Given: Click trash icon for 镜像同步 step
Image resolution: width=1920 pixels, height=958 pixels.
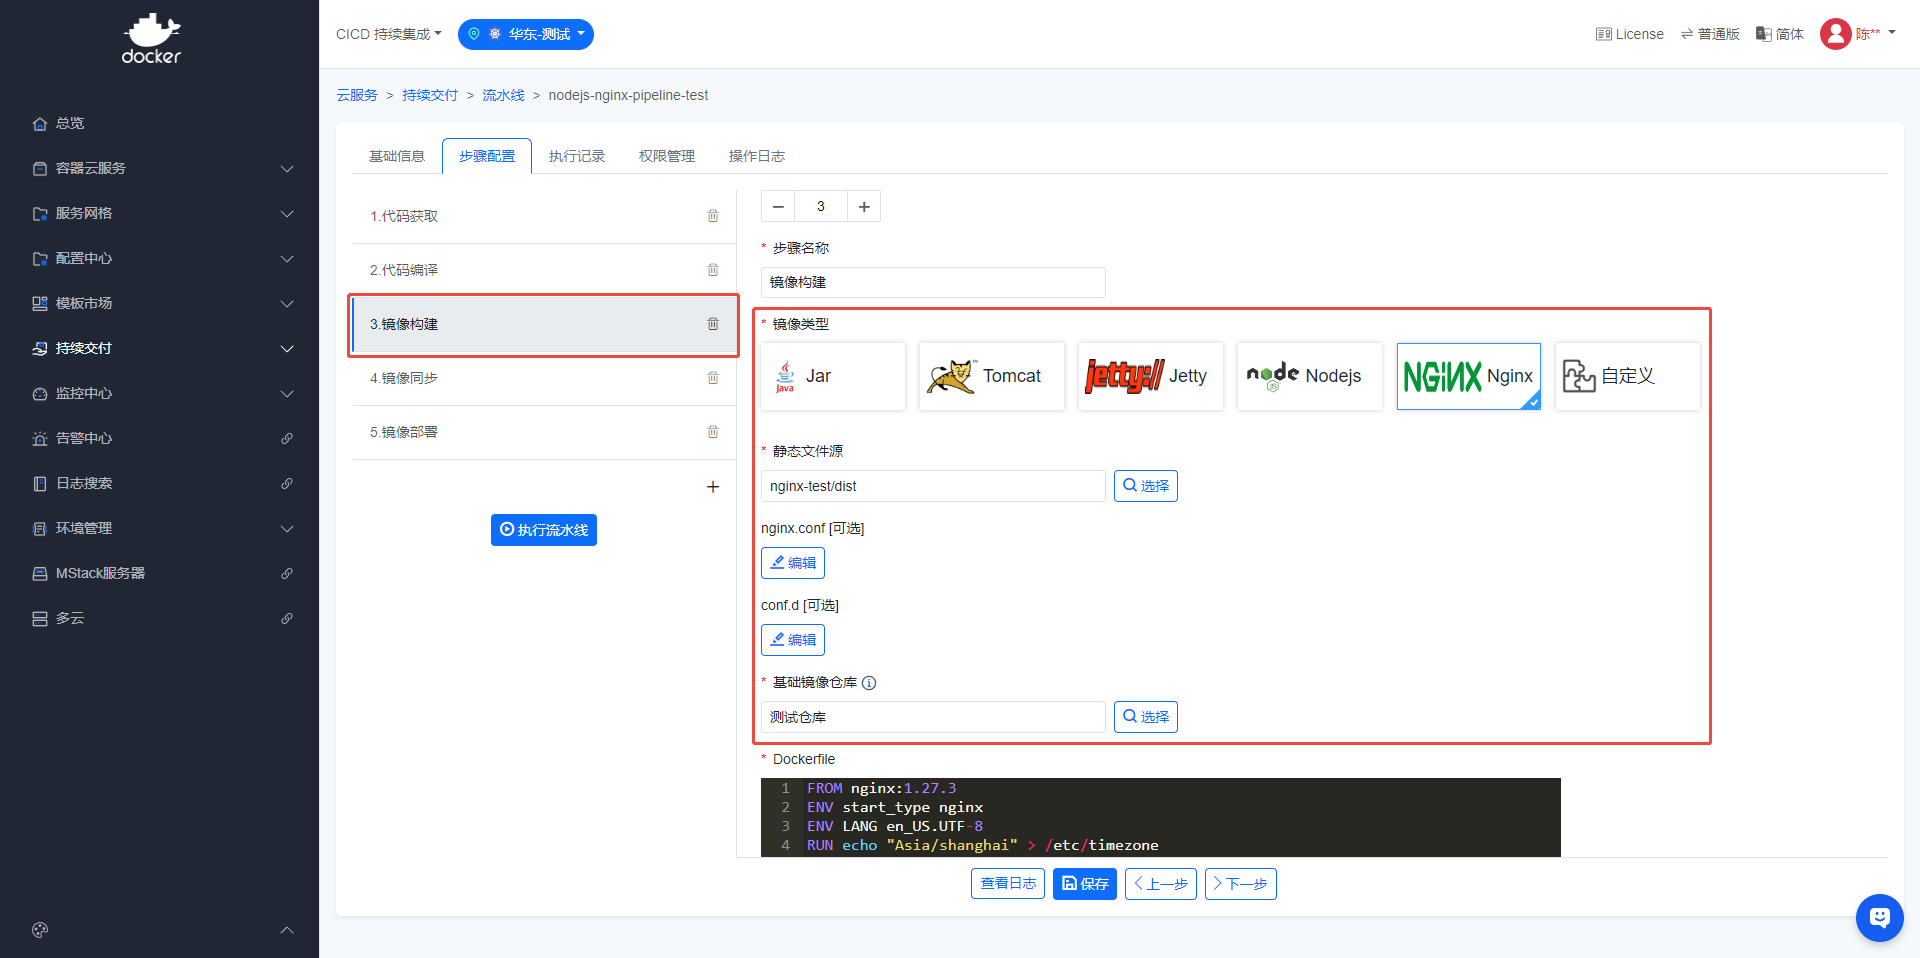Looking at the screenshot, I should pyautogui.click(x=713, y=378).
